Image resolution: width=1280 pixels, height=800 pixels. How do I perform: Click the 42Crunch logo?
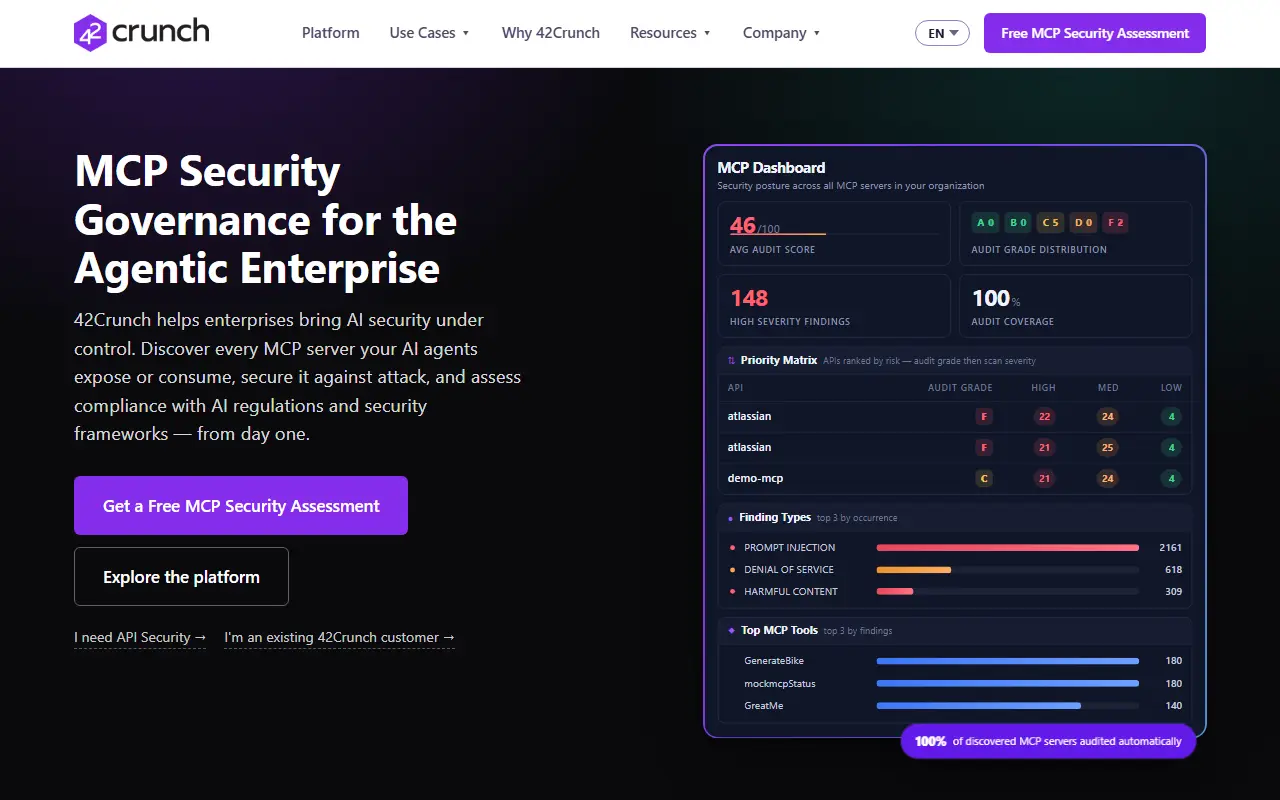141,33
